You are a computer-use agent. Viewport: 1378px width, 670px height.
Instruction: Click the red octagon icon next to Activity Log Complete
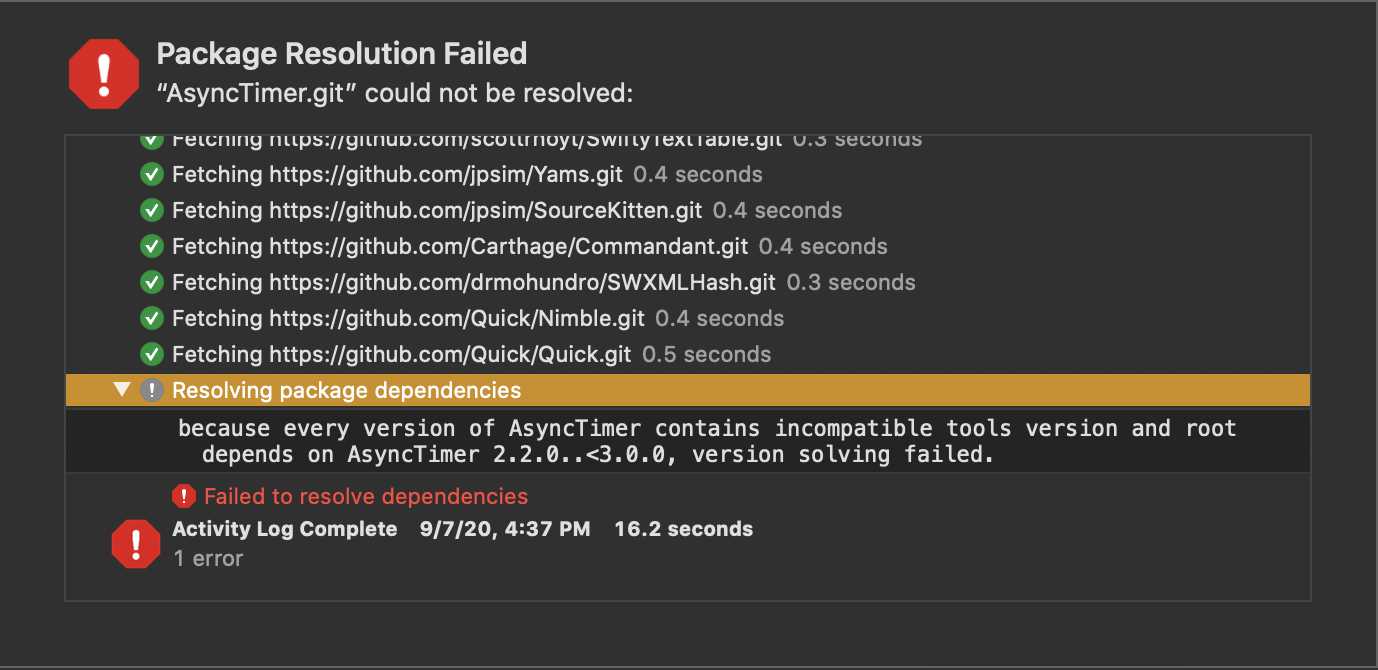pyautogui.click(x=136, y=543)
